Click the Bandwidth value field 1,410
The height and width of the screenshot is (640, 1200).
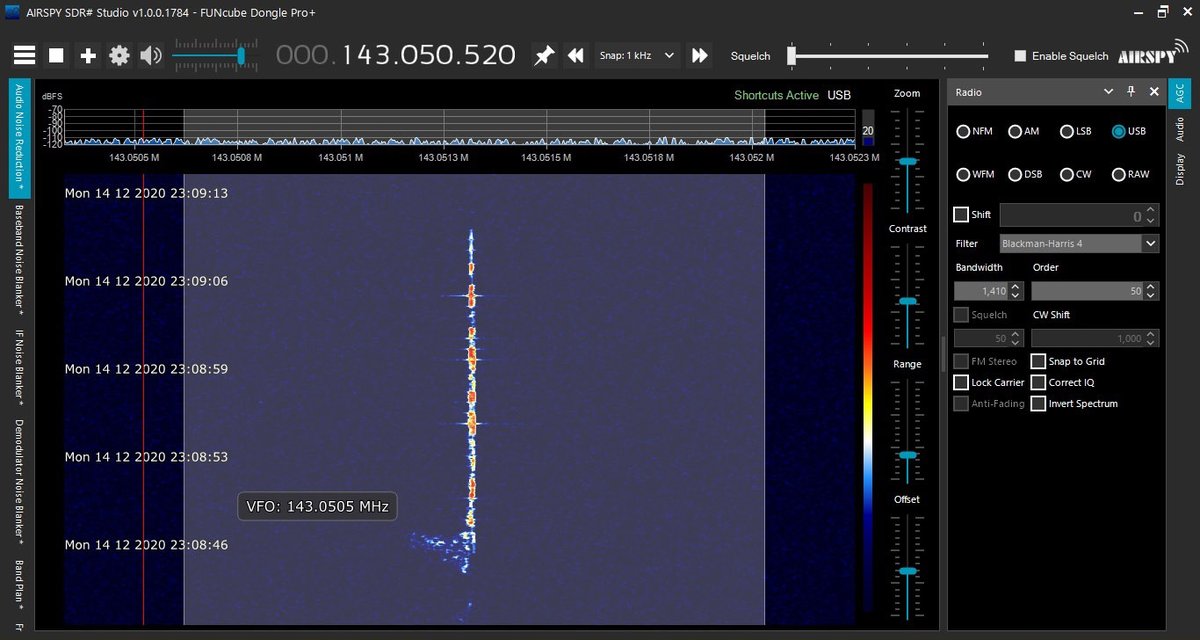pos(981,291)
